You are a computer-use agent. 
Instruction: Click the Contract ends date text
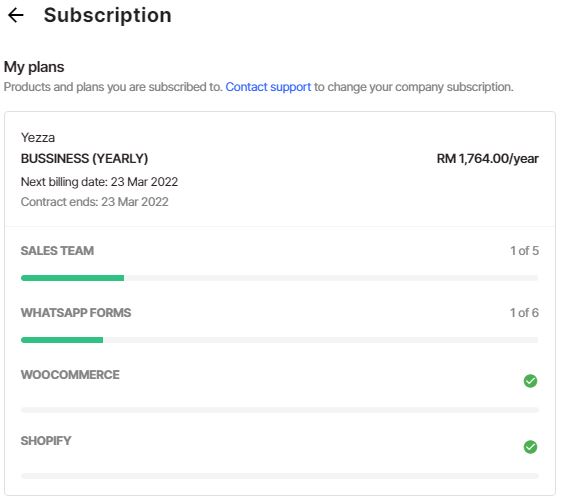[95, 203]
